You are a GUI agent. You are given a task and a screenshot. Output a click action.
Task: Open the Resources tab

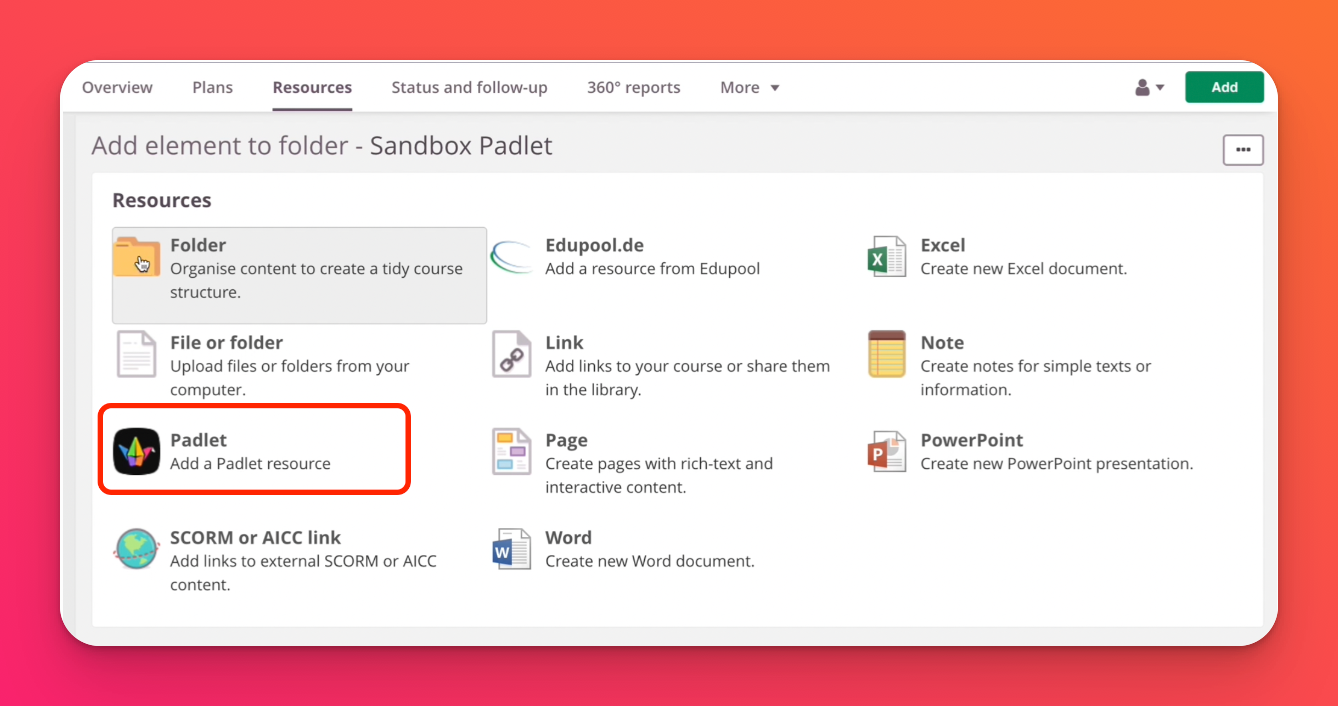312,87
